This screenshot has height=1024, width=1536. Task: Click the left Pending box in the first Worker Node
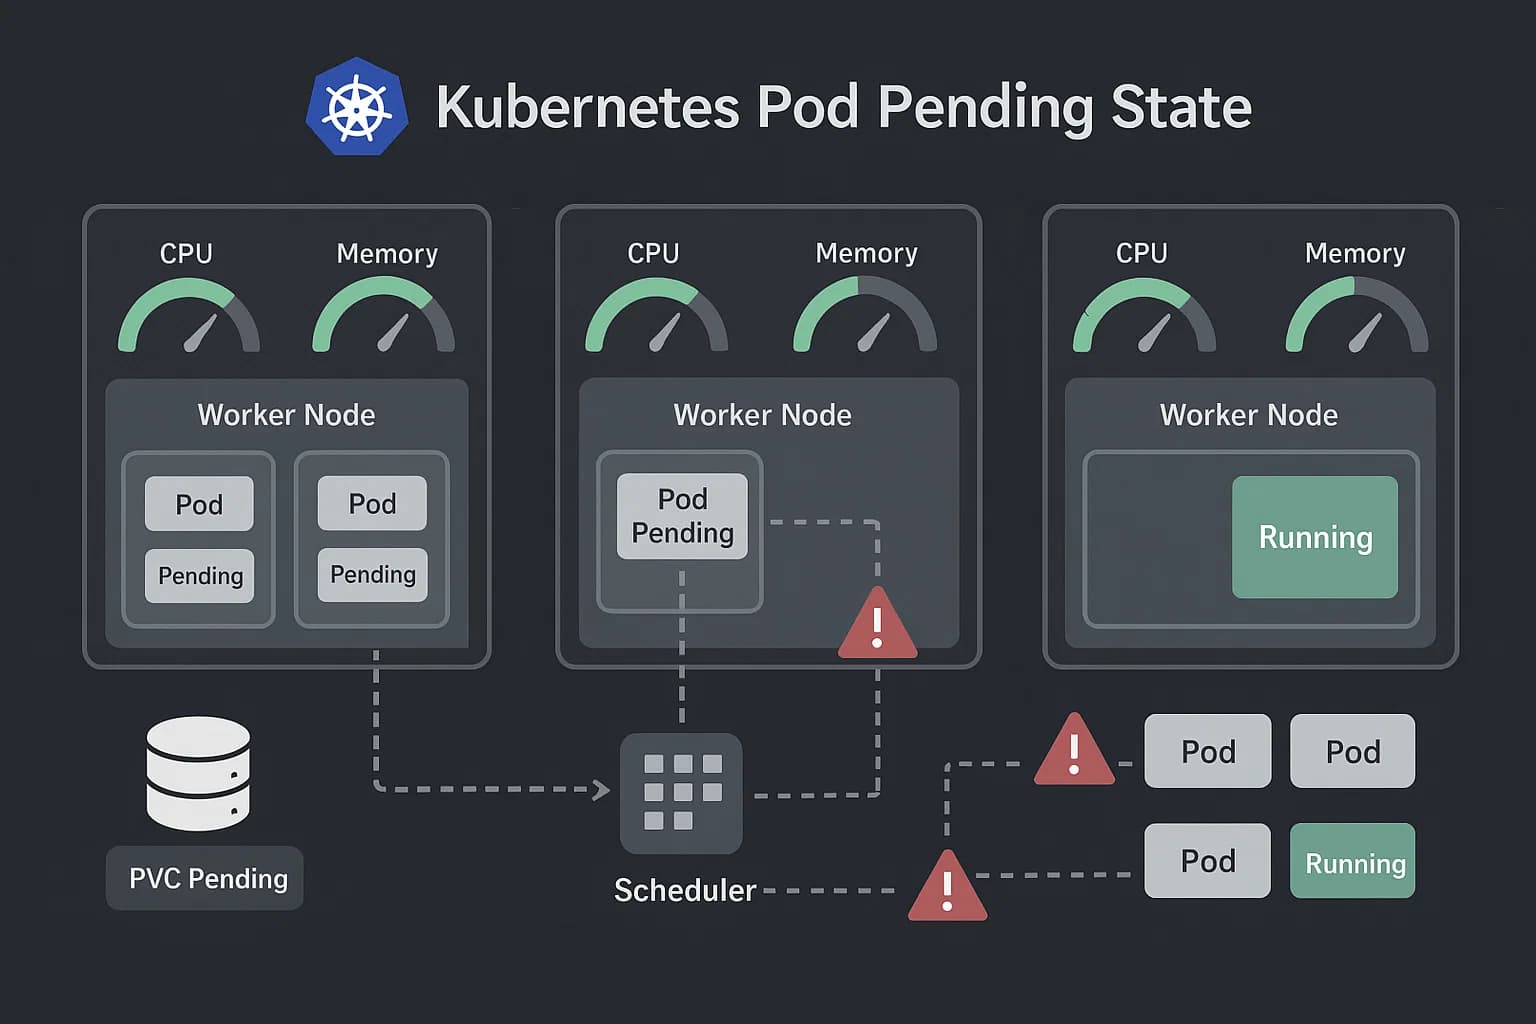click(200, 576)
